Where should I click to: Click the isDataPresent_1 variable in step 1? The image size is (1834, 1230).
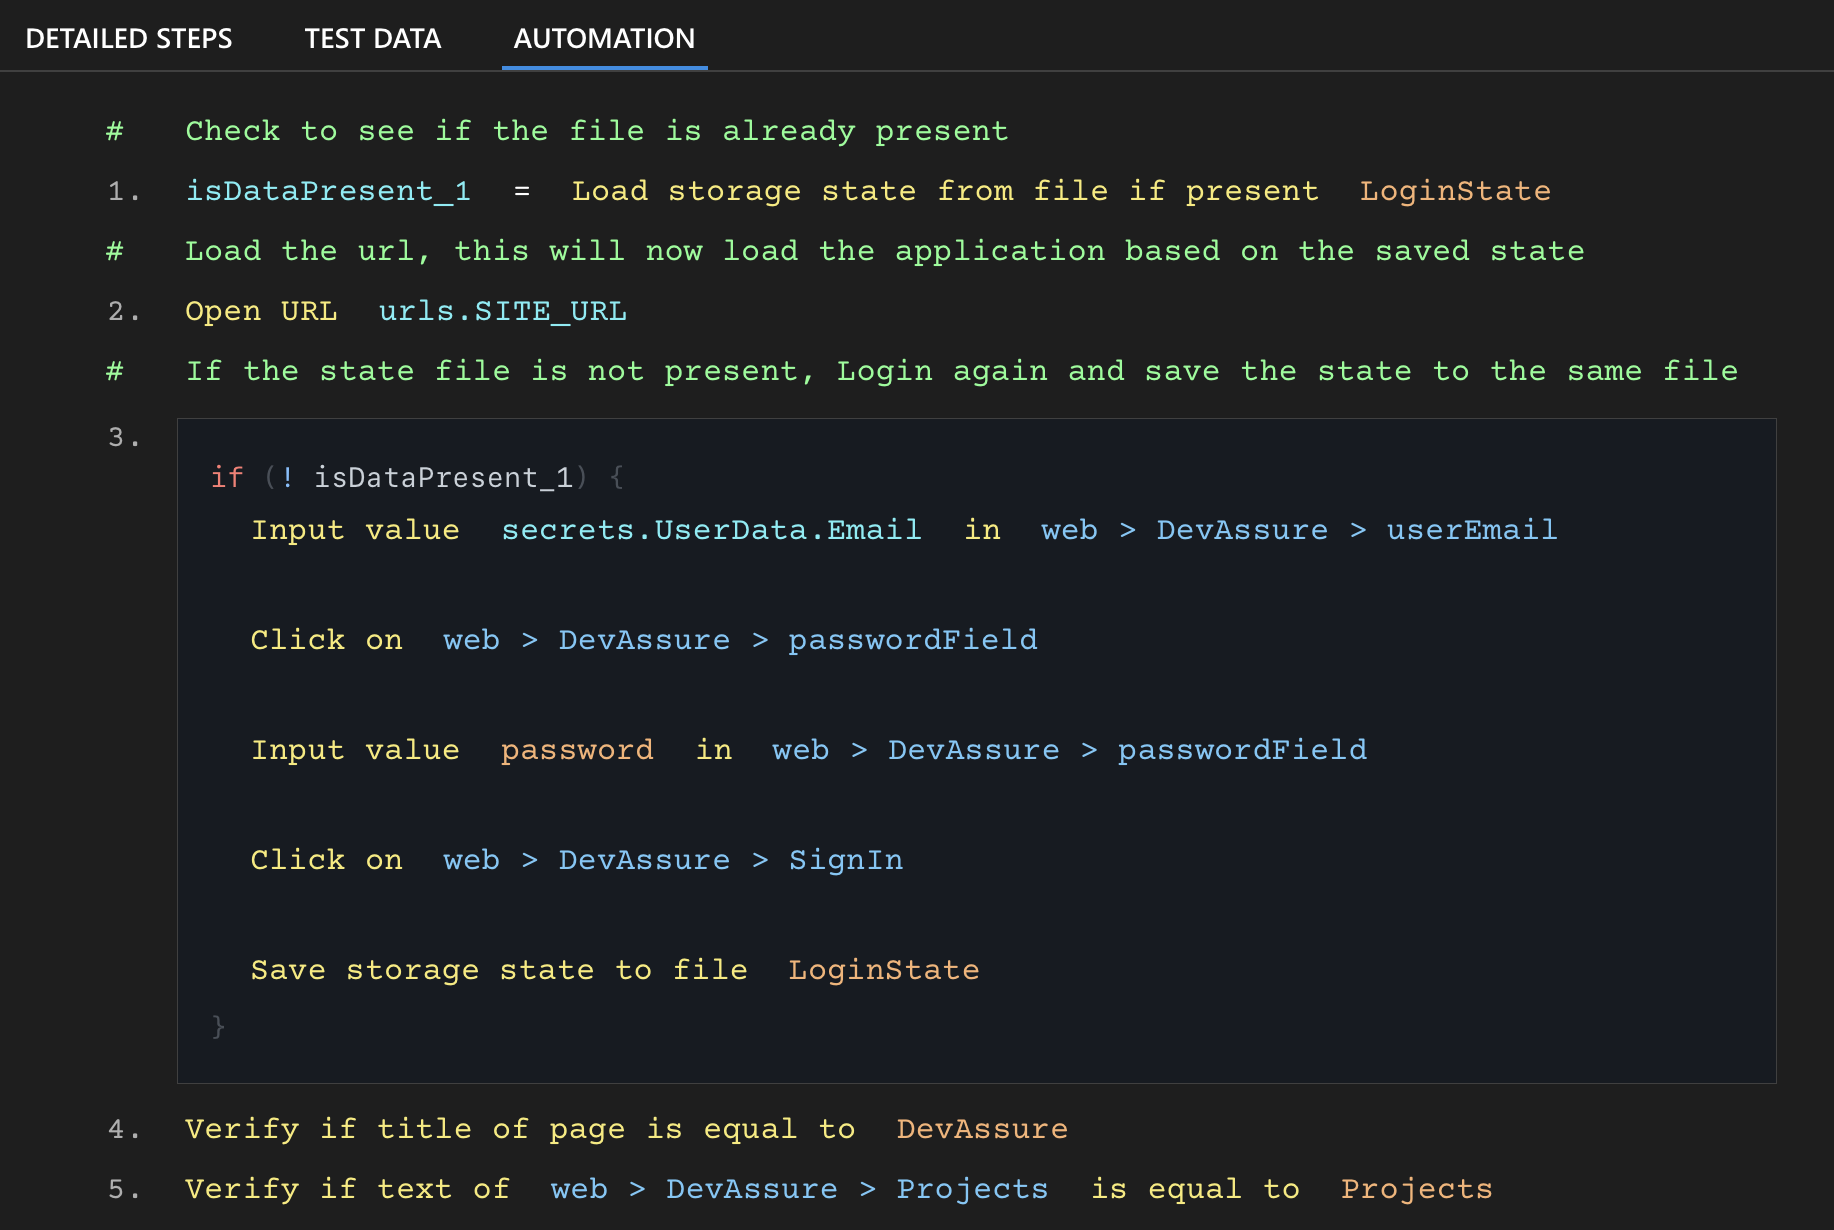[328, 190]
